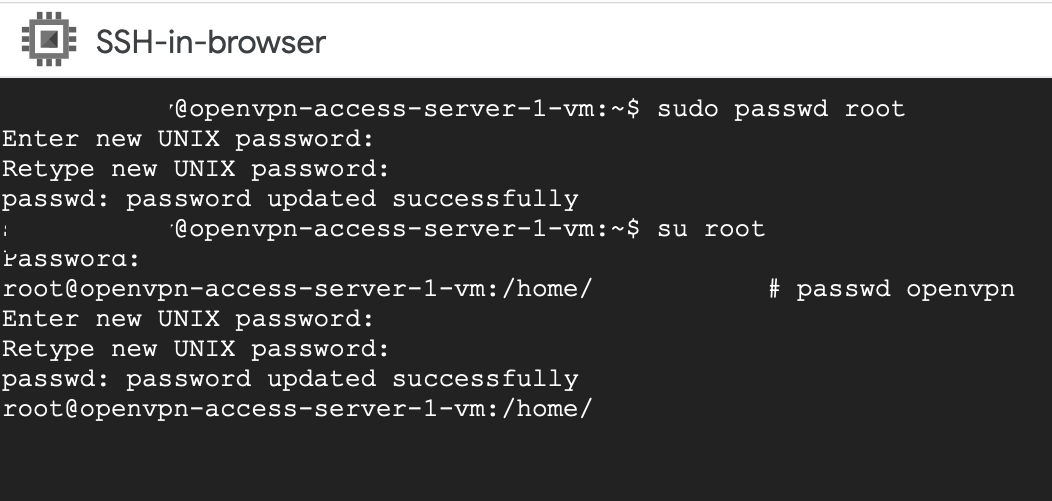The width and height of the screenshot is (1052, 501).
Task: Click the 'passwd openvpn' command text
Action: [x=906, y=289]
